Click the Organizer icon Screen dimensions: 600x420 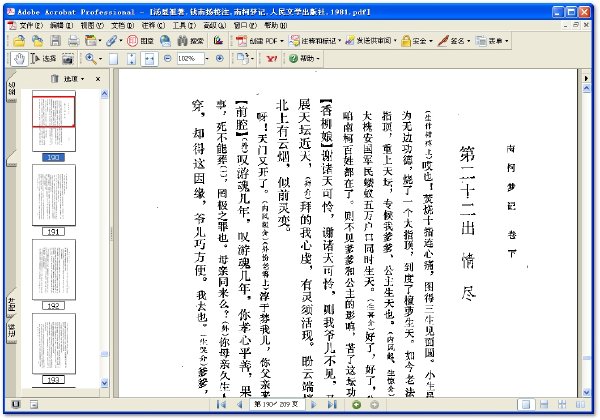click(x=91, y=41)
